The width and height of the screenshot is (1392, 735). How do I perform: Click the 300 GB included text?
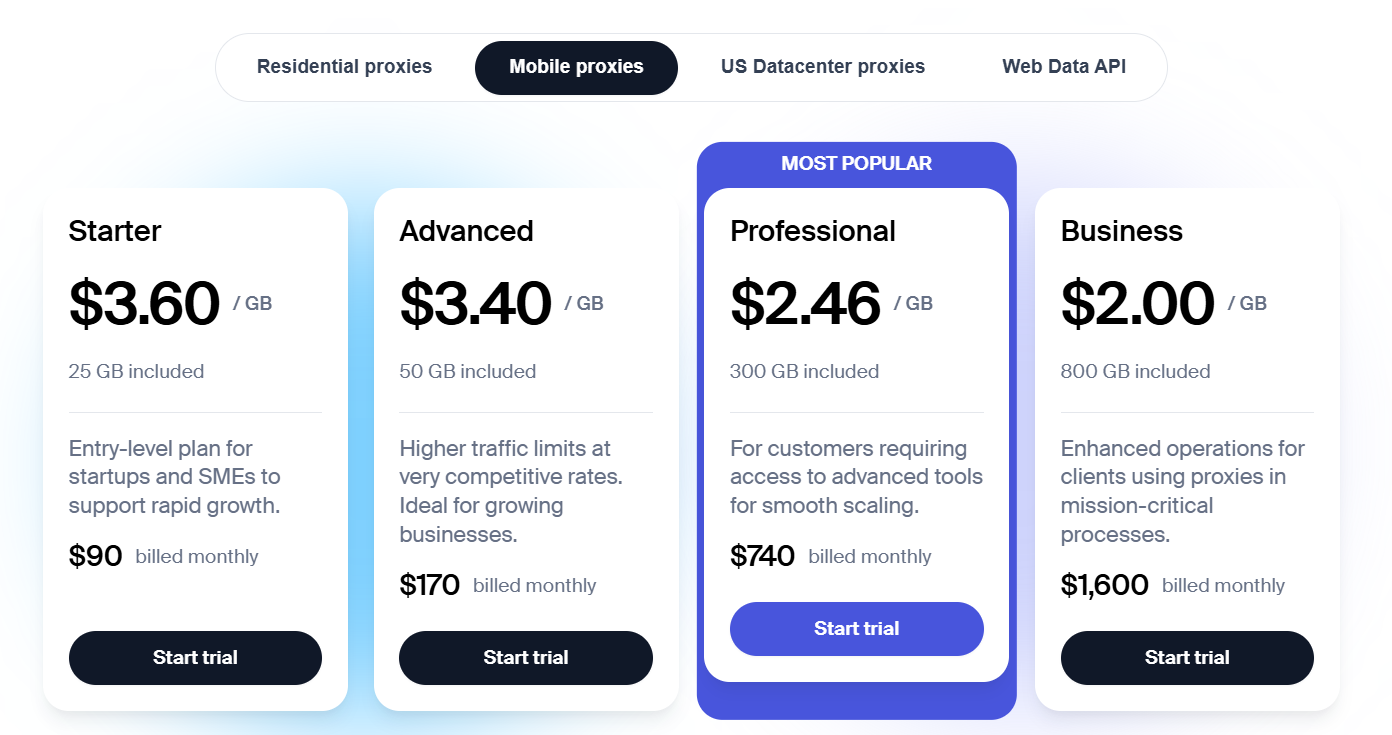point(804,371)
